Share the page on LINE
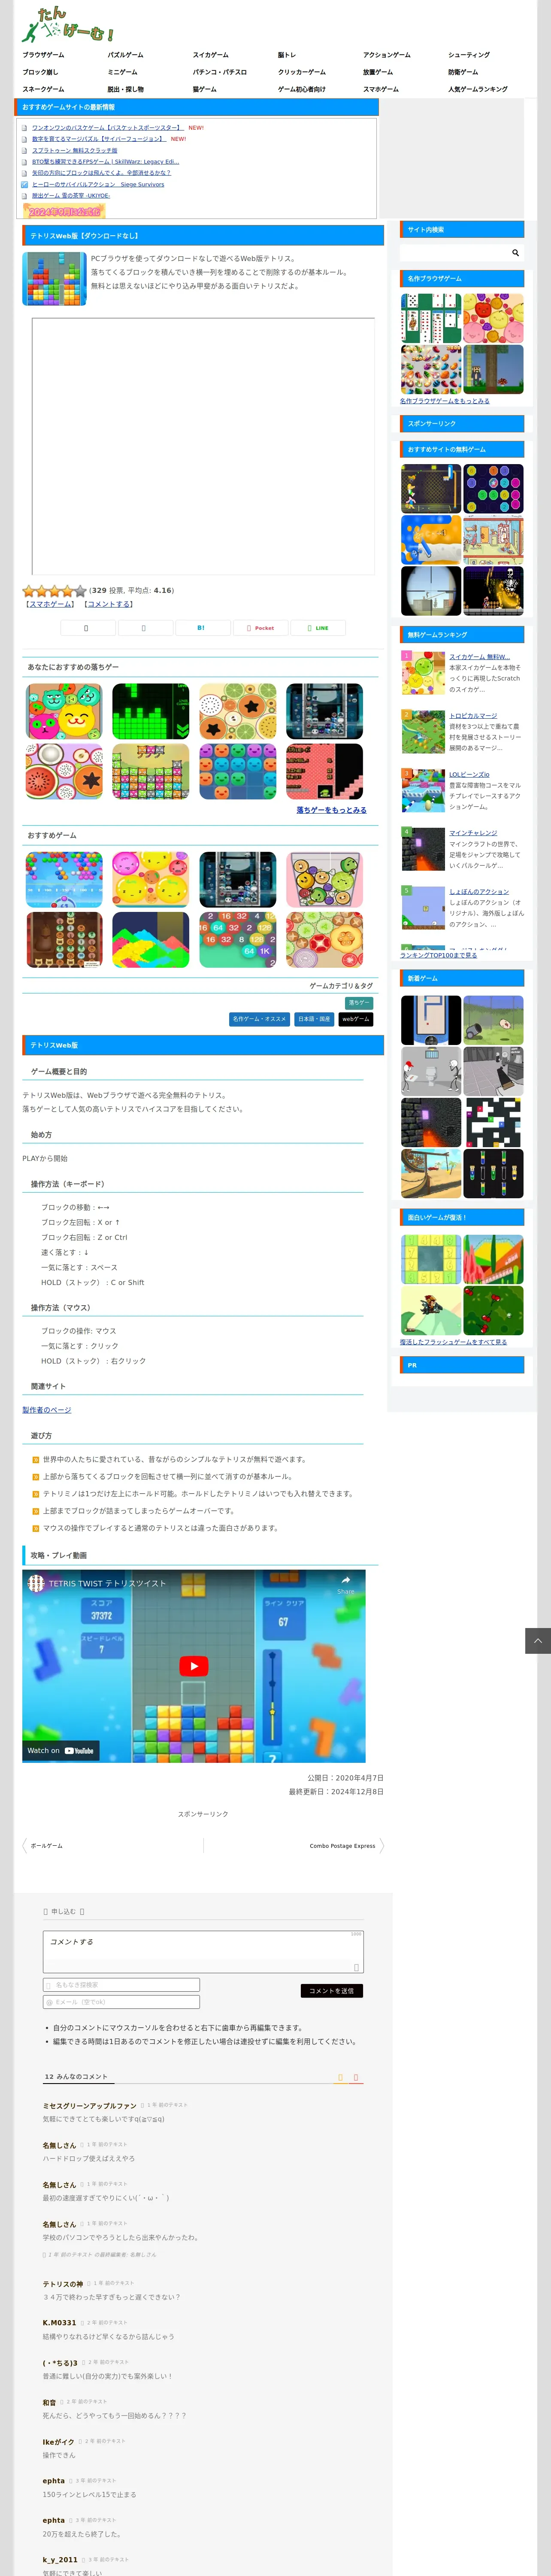Screen dimensions: 551x2576 tap(317, 628)
